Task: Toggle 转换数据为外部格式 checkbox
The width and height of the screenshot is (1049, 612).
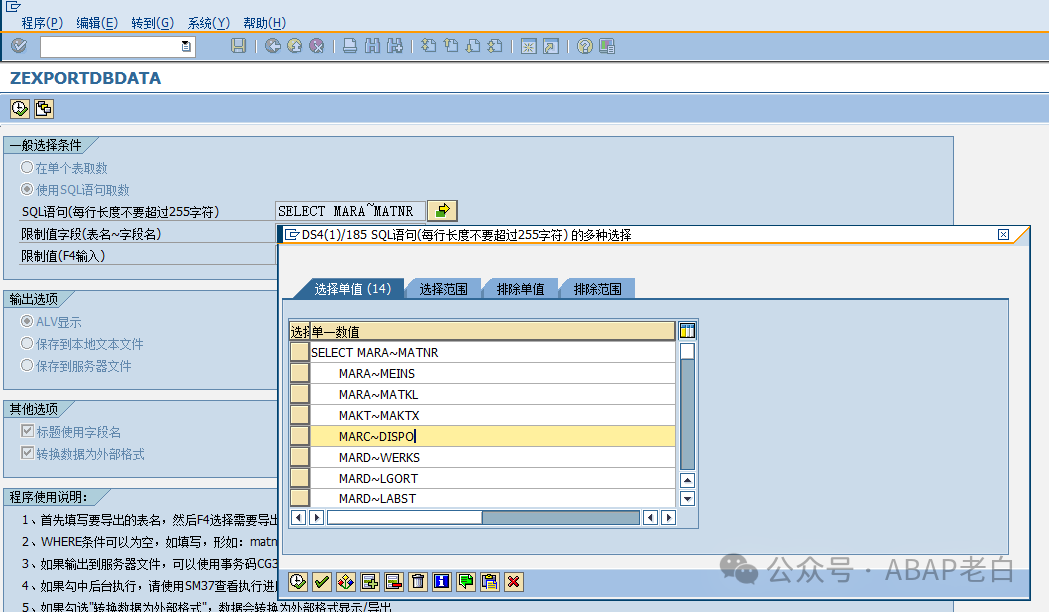Action: coord(27,453)
